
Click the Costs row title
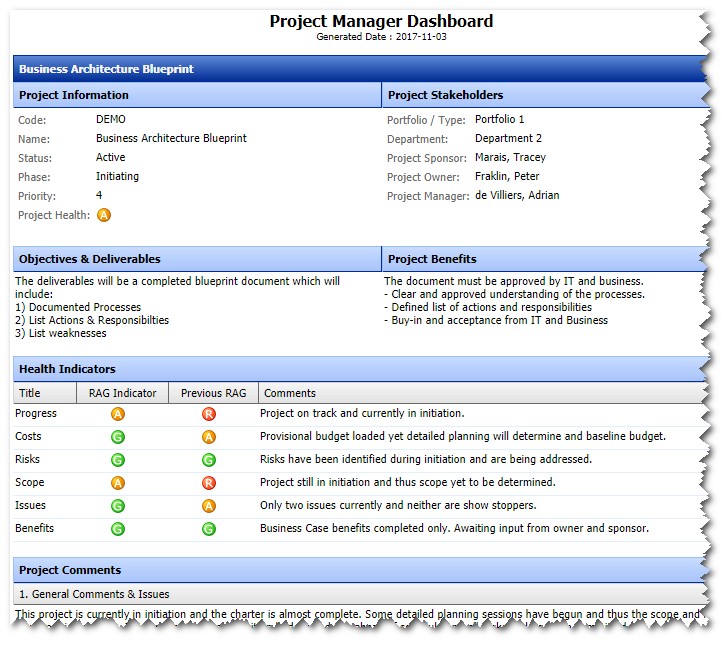[28, 437]
